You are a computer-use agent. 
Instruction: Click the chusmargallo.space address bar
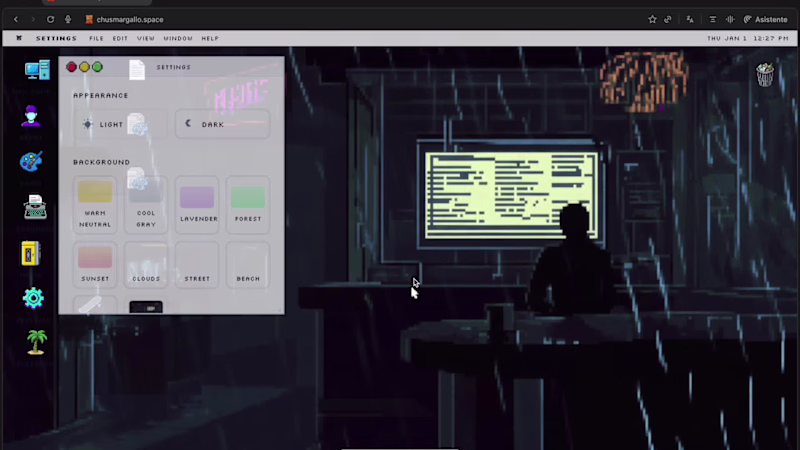tap(130, 19)
